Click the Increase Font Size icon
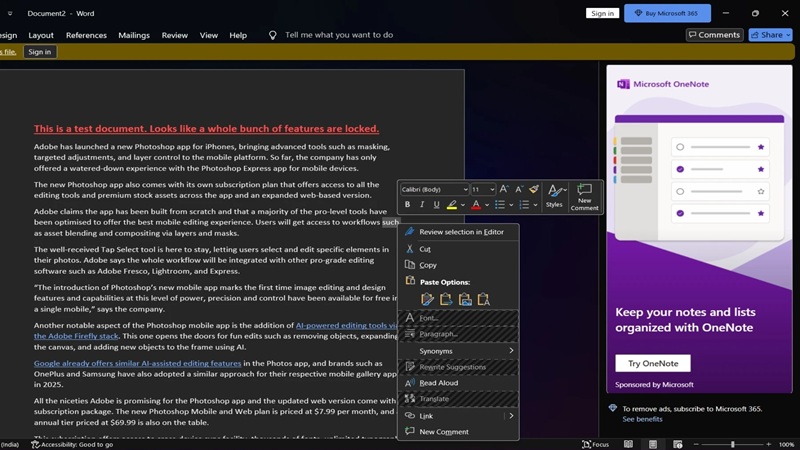This screenshot has width=800, height=450. (x=504, y=189)
